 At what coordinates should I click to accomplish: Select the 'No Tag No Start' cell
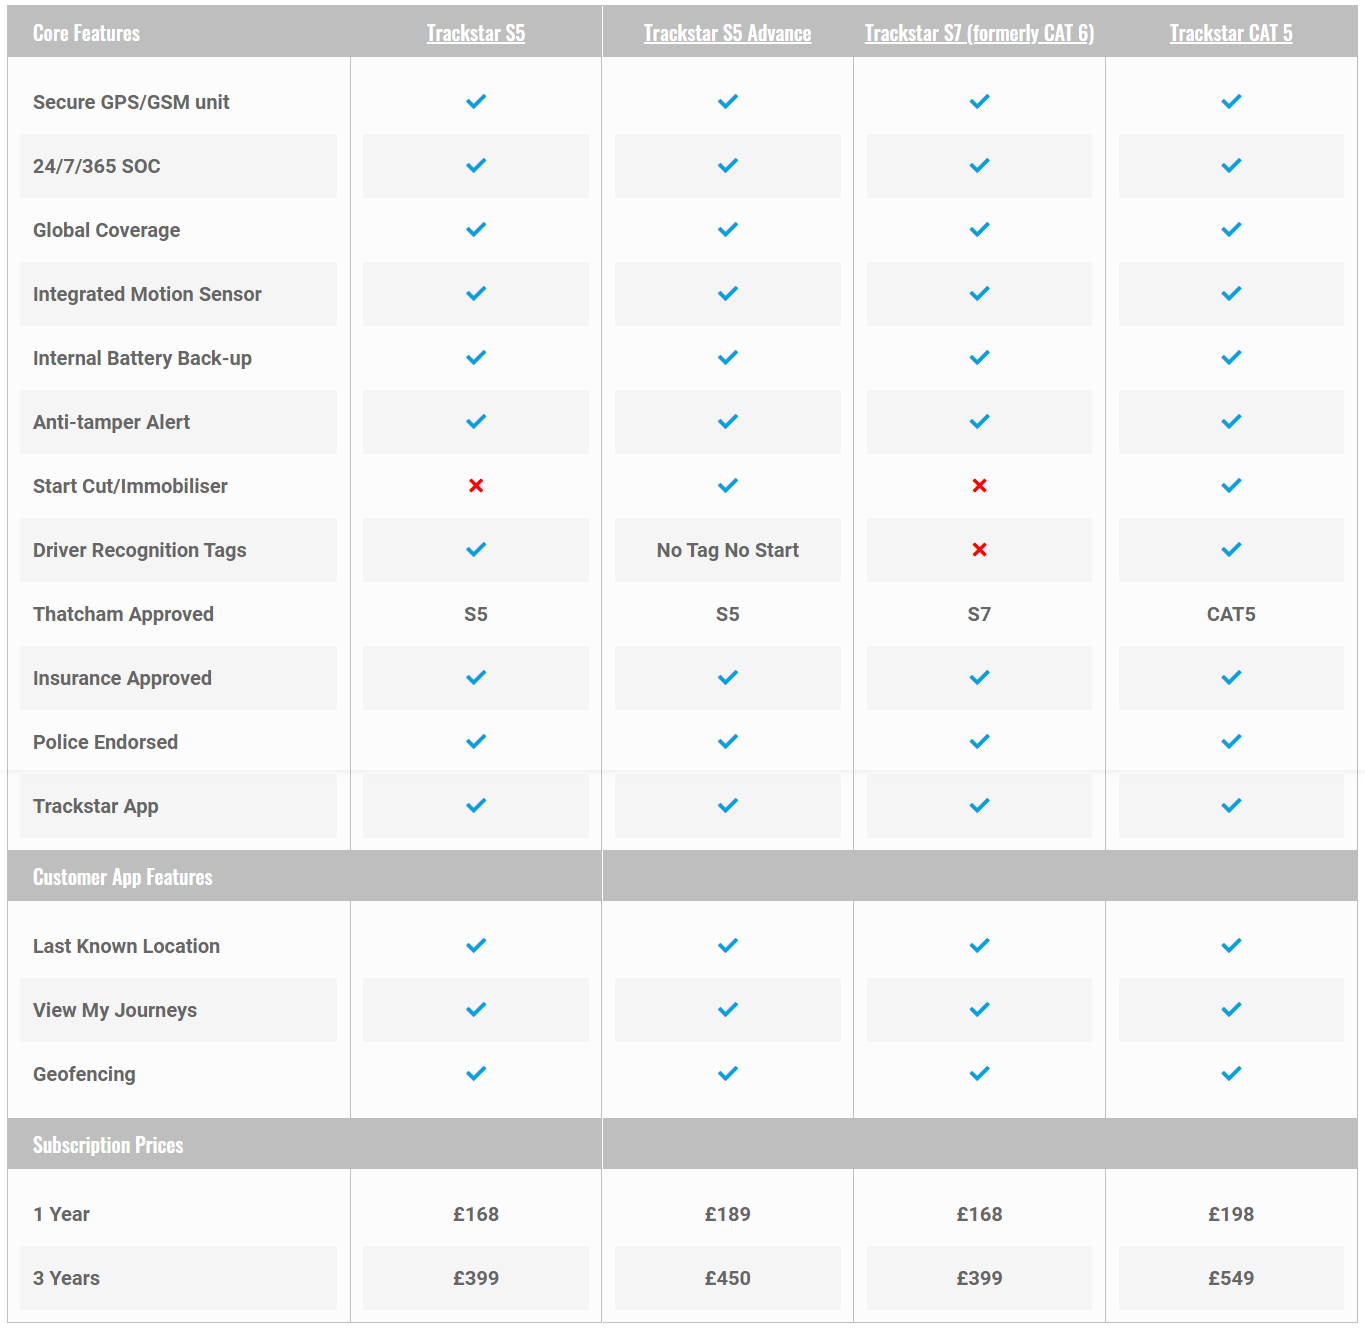(x=728, y=550)
